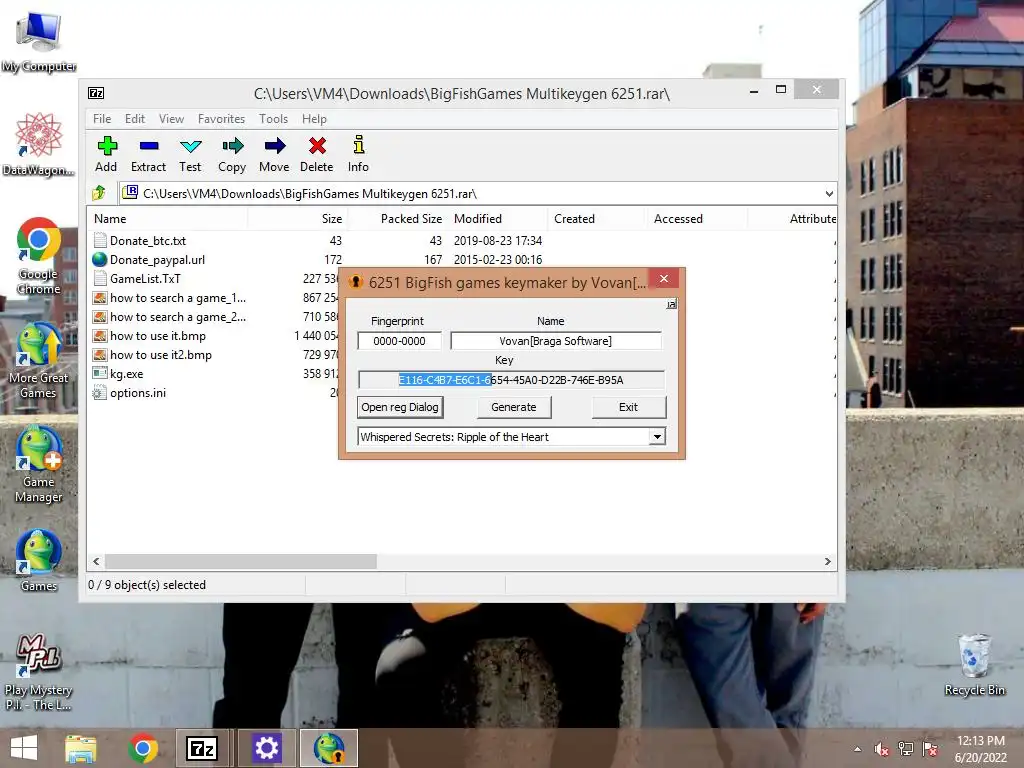The image size is (1024, 768).
Task: Click the small icon in keymaker corner
Action: tap(671, 304)
